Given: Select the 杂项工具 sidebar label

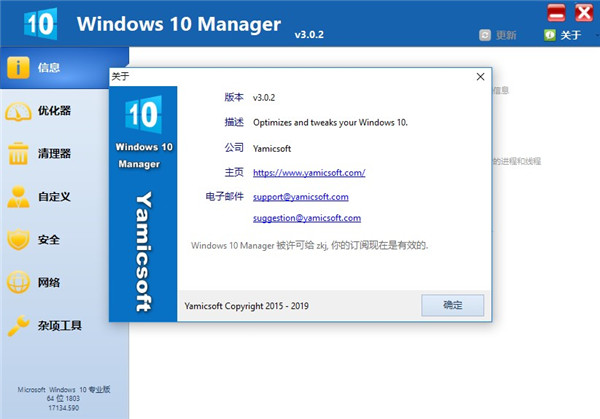Looking at the screenshot, I should (60, 326).
